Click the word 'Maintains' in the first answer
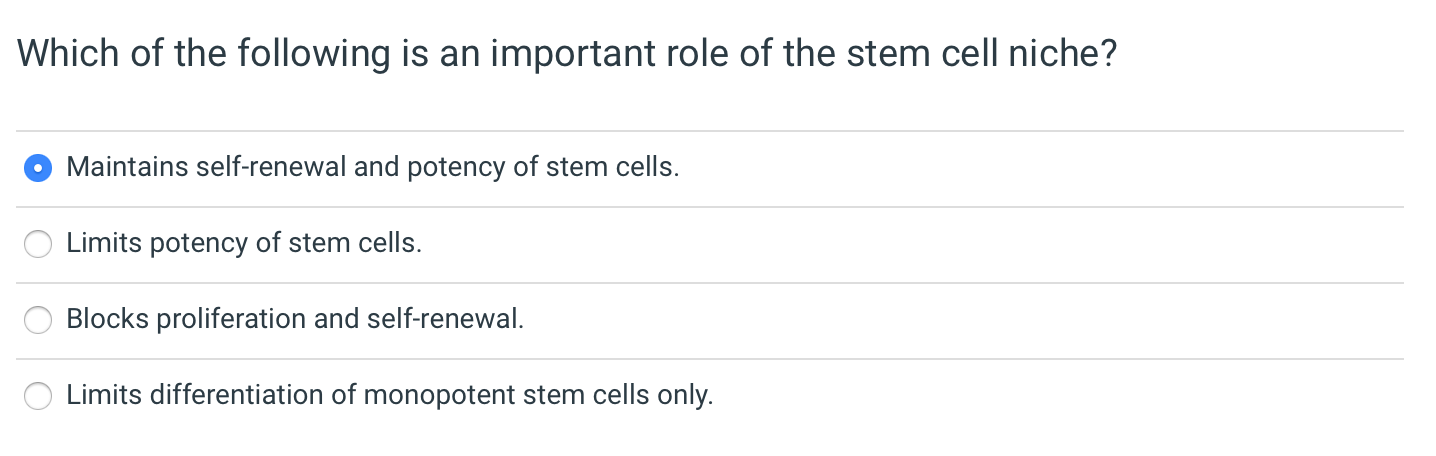Viewport: 1436px width, 456px height. [x=127, y=167]
